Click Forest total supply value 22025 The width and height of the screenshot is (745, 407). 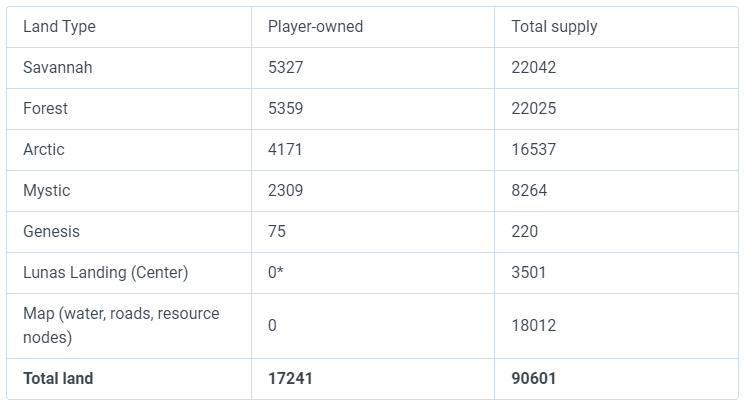point(534,108)
